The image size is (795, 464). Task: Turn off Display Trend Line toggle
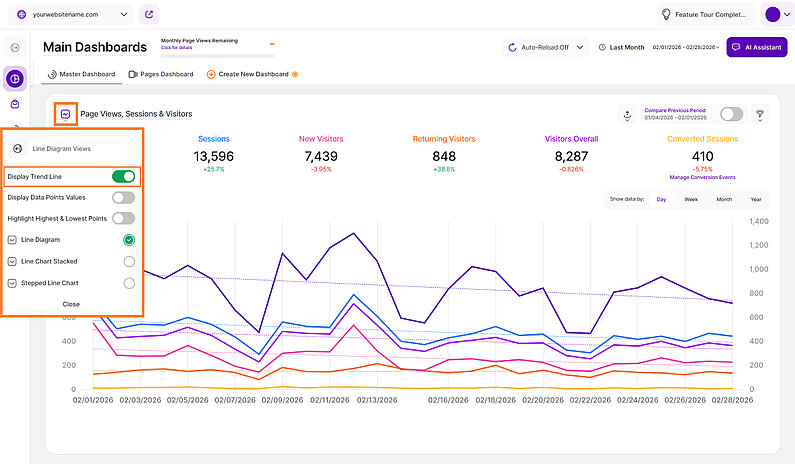(x=123, y=177)
